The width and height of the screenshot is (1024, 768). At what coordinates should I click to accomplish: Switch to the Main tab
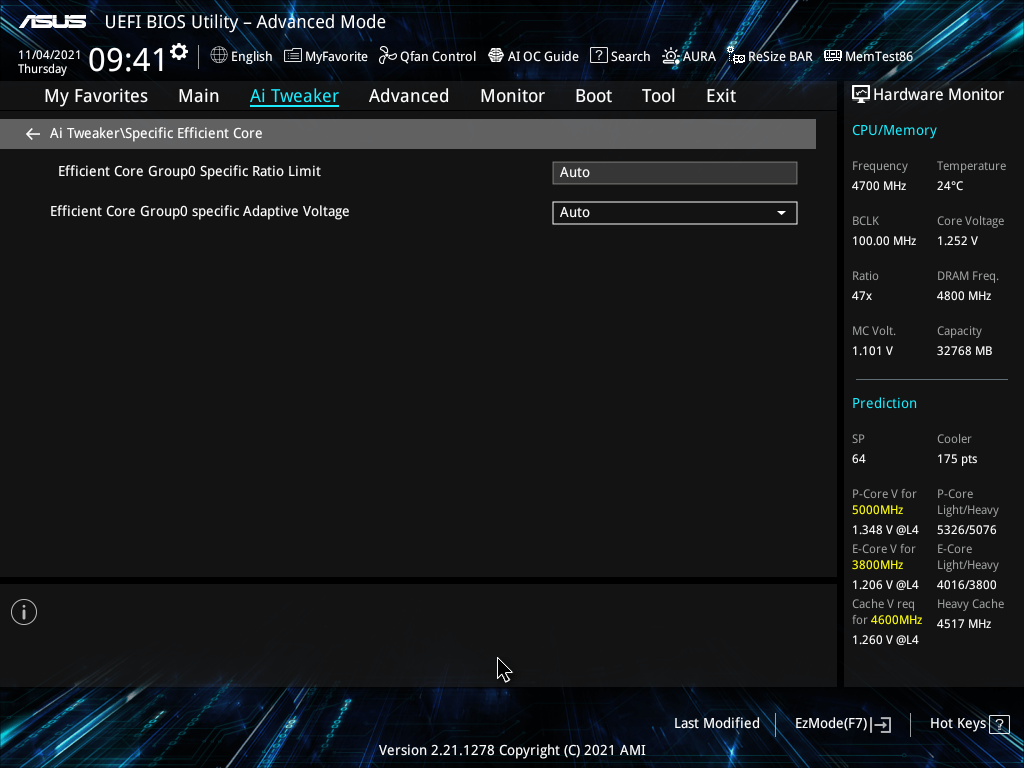[x=199, y=96]
